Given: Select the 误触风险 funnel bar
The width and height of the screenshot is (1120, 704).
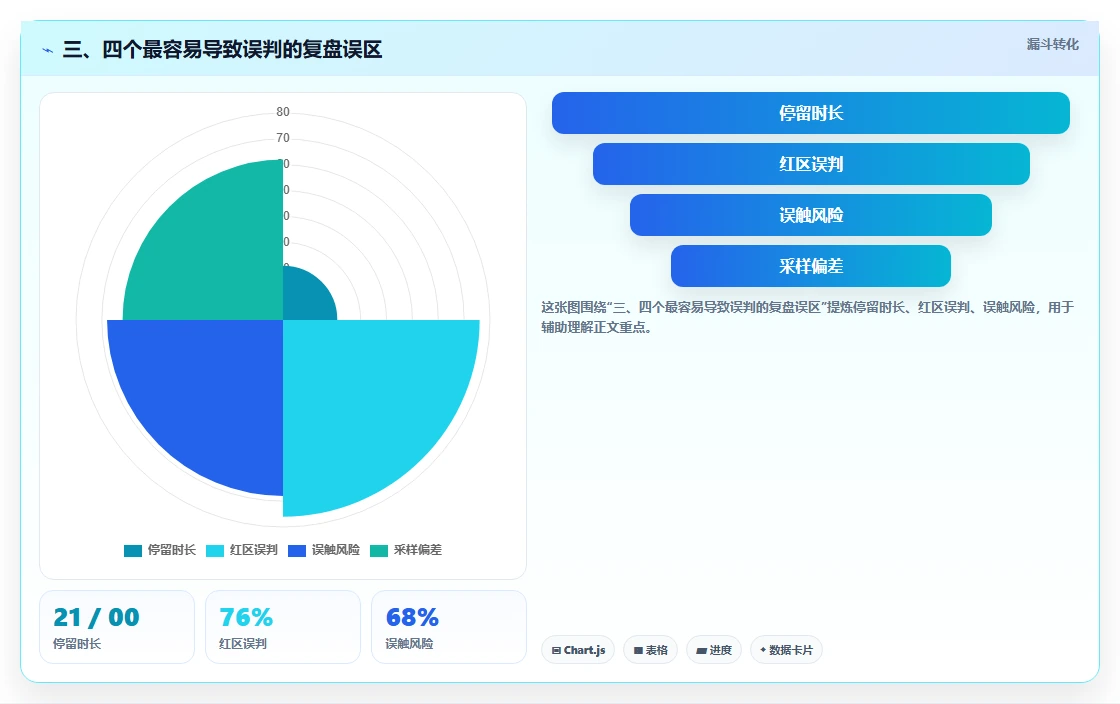Looking at the screenshot, I should point(811,215).
